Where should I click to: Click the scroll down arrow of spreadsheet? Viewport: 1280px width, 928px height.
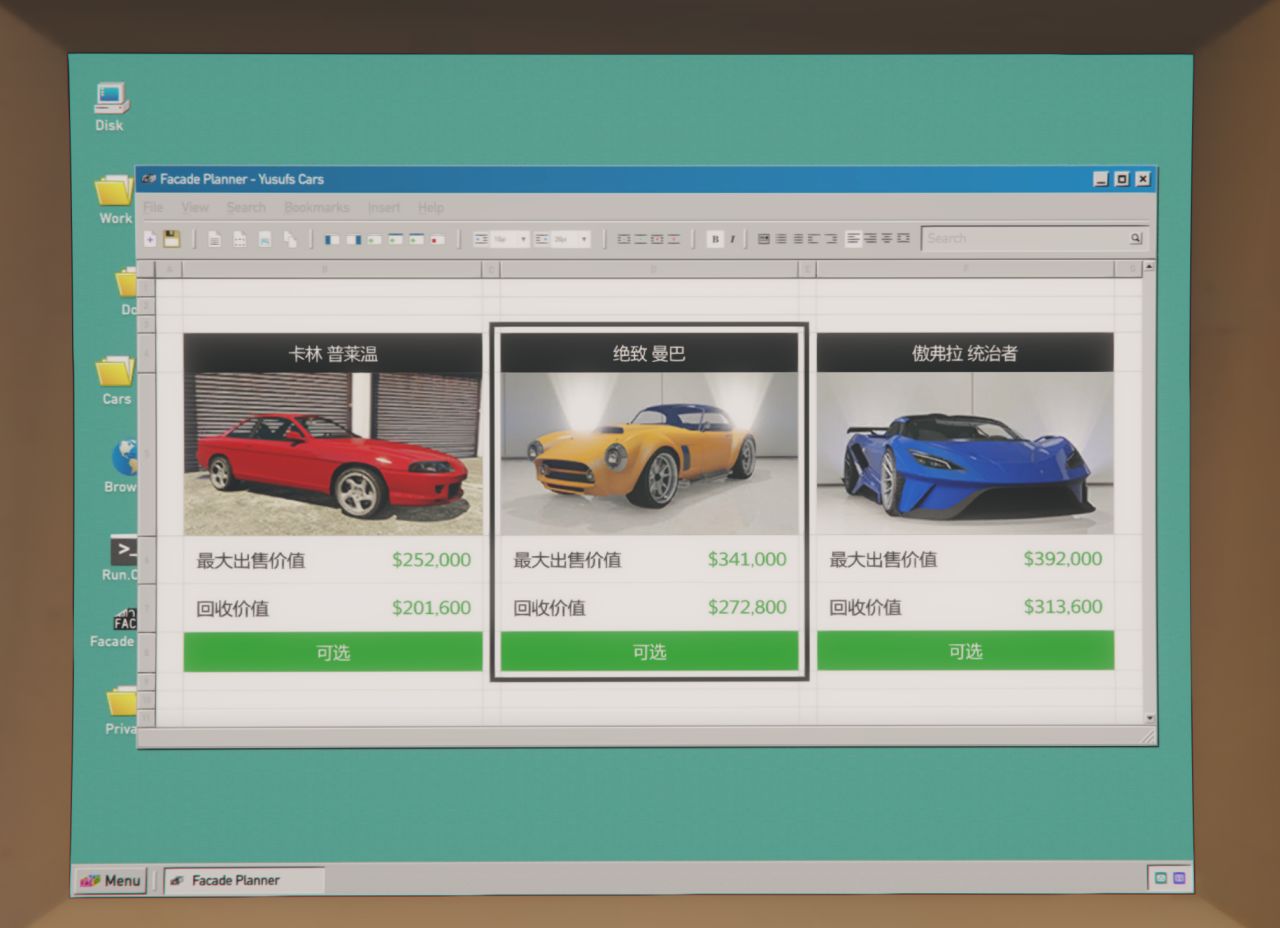tap(1149, 718)
